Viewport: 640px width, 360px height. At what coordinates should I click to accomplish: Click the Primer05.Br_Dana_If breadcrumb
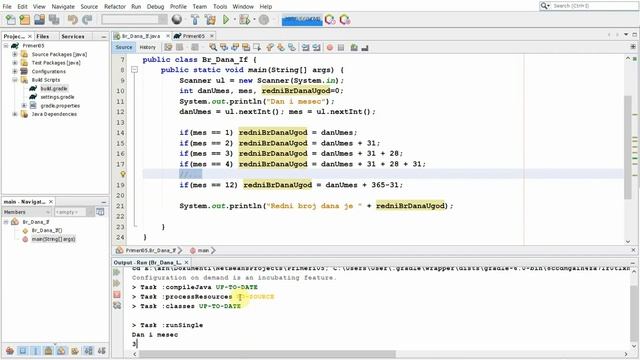coord(150,250)
